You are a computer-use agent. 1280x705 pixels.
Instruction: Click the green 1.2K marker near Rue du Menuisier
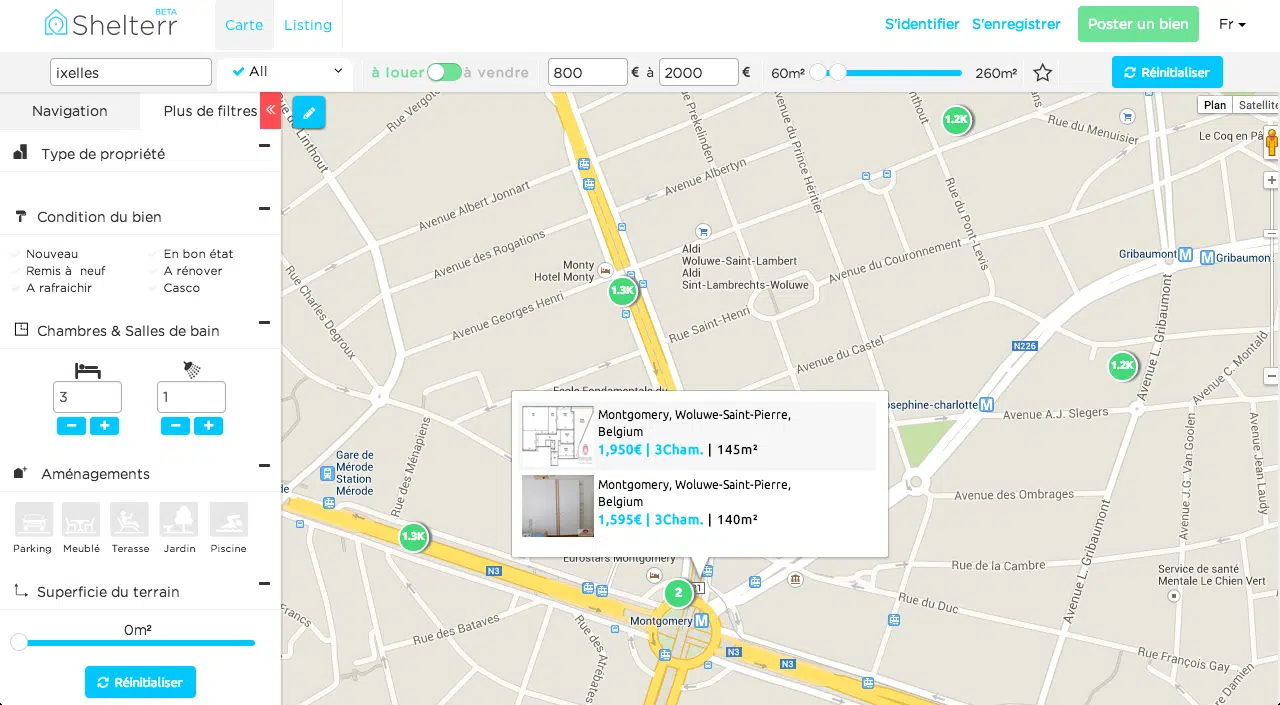click(956, 120)
